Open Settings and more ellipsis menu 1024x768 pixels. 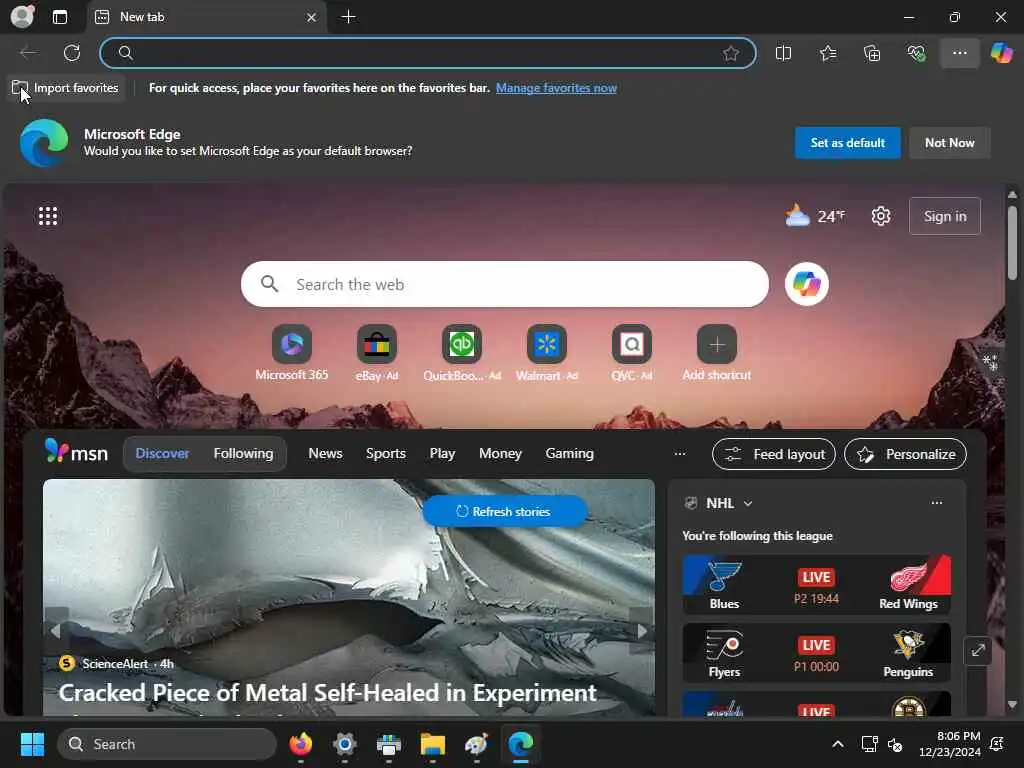(x=959, y=53)
